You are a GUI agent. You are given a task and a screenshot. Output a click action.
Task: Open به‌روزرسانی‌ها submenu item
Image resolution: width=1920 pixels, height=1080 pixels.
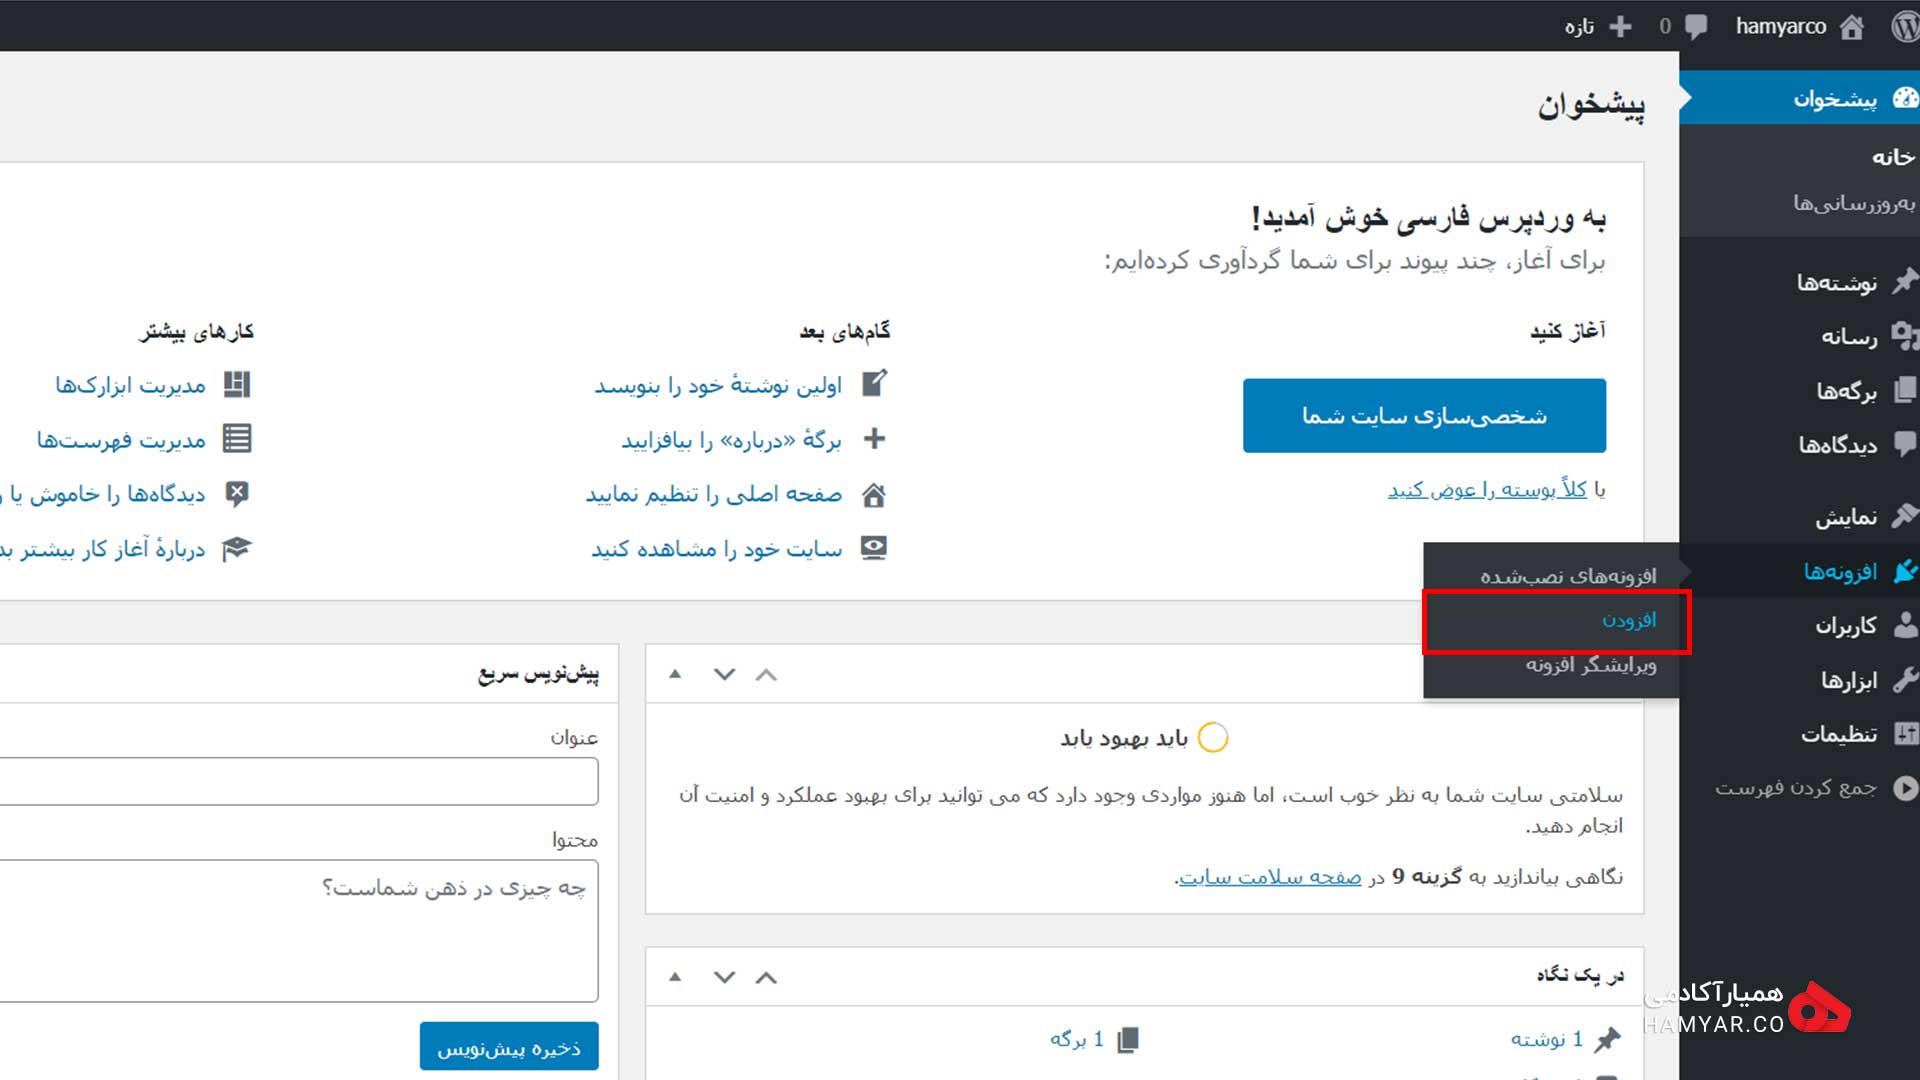(1854, 203)
